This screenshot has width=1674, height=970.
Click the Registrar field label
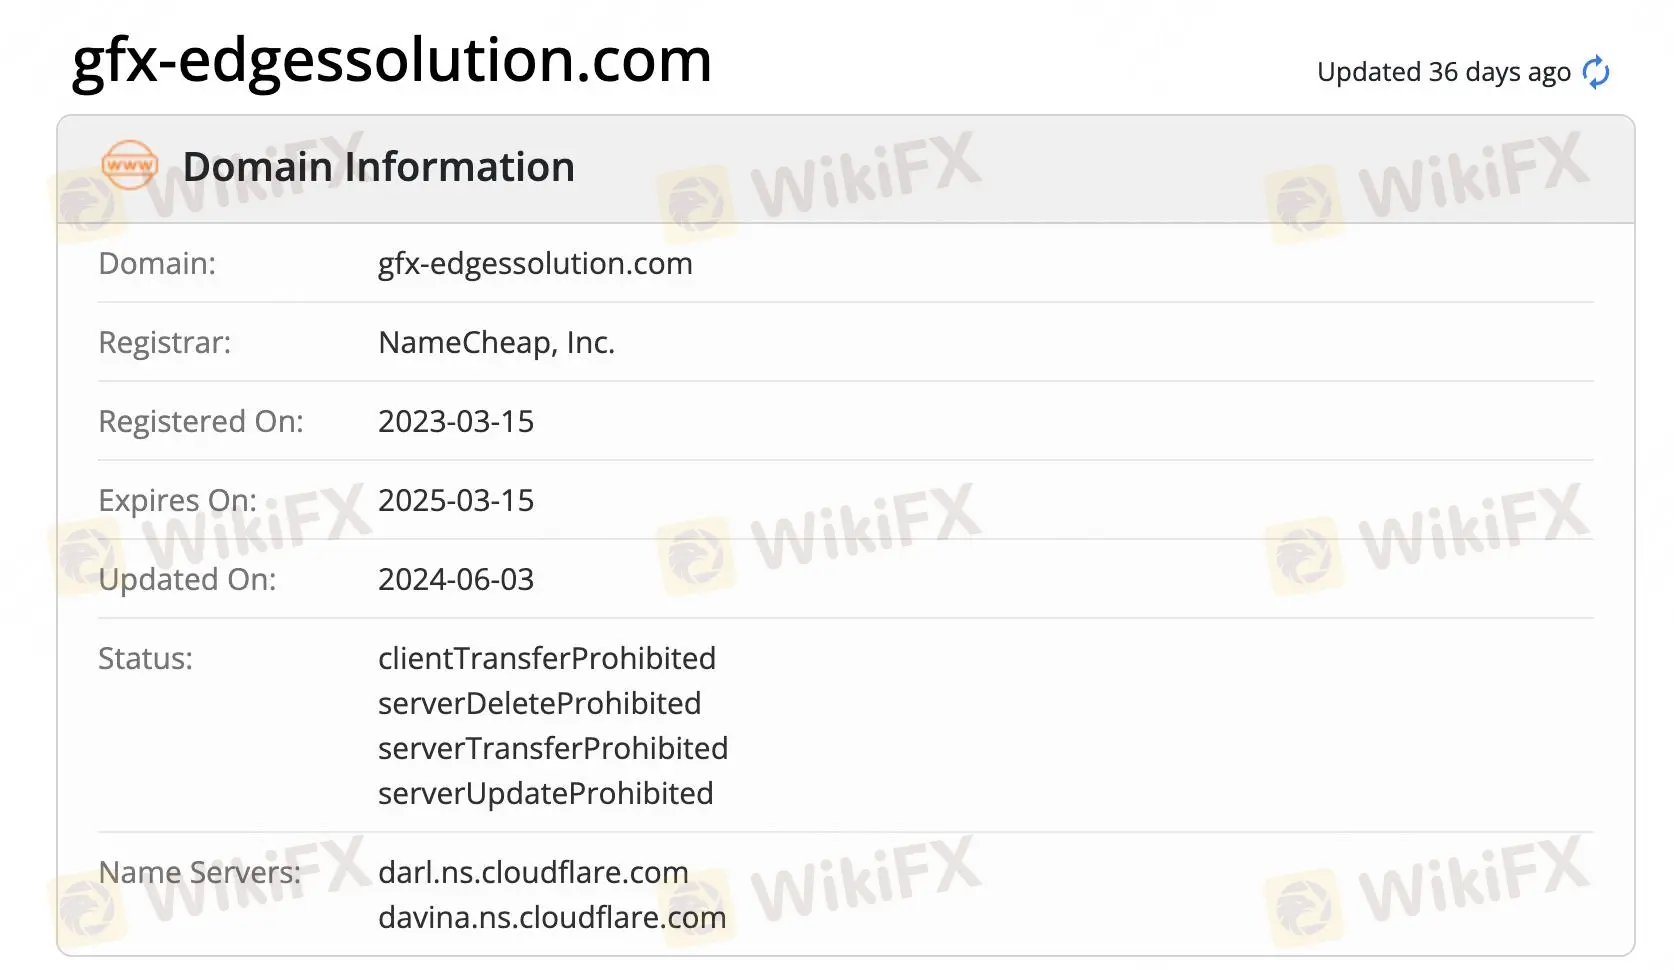click(x=164, y=343)
